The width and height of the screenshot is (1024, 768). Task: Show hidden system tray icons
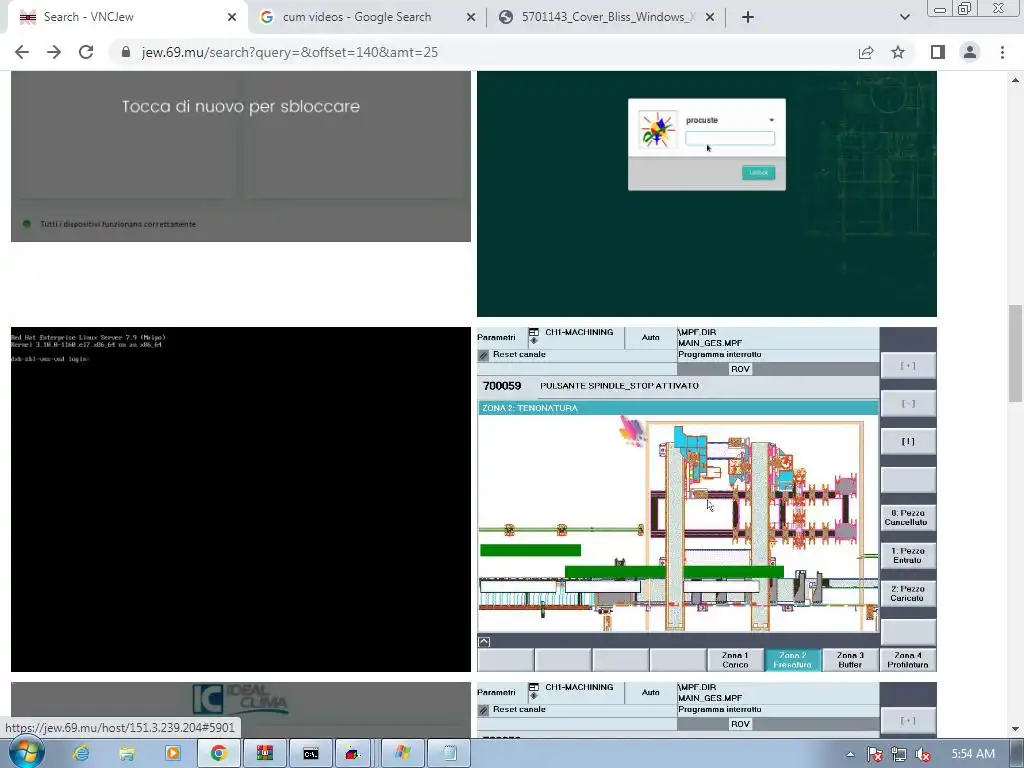850,754
